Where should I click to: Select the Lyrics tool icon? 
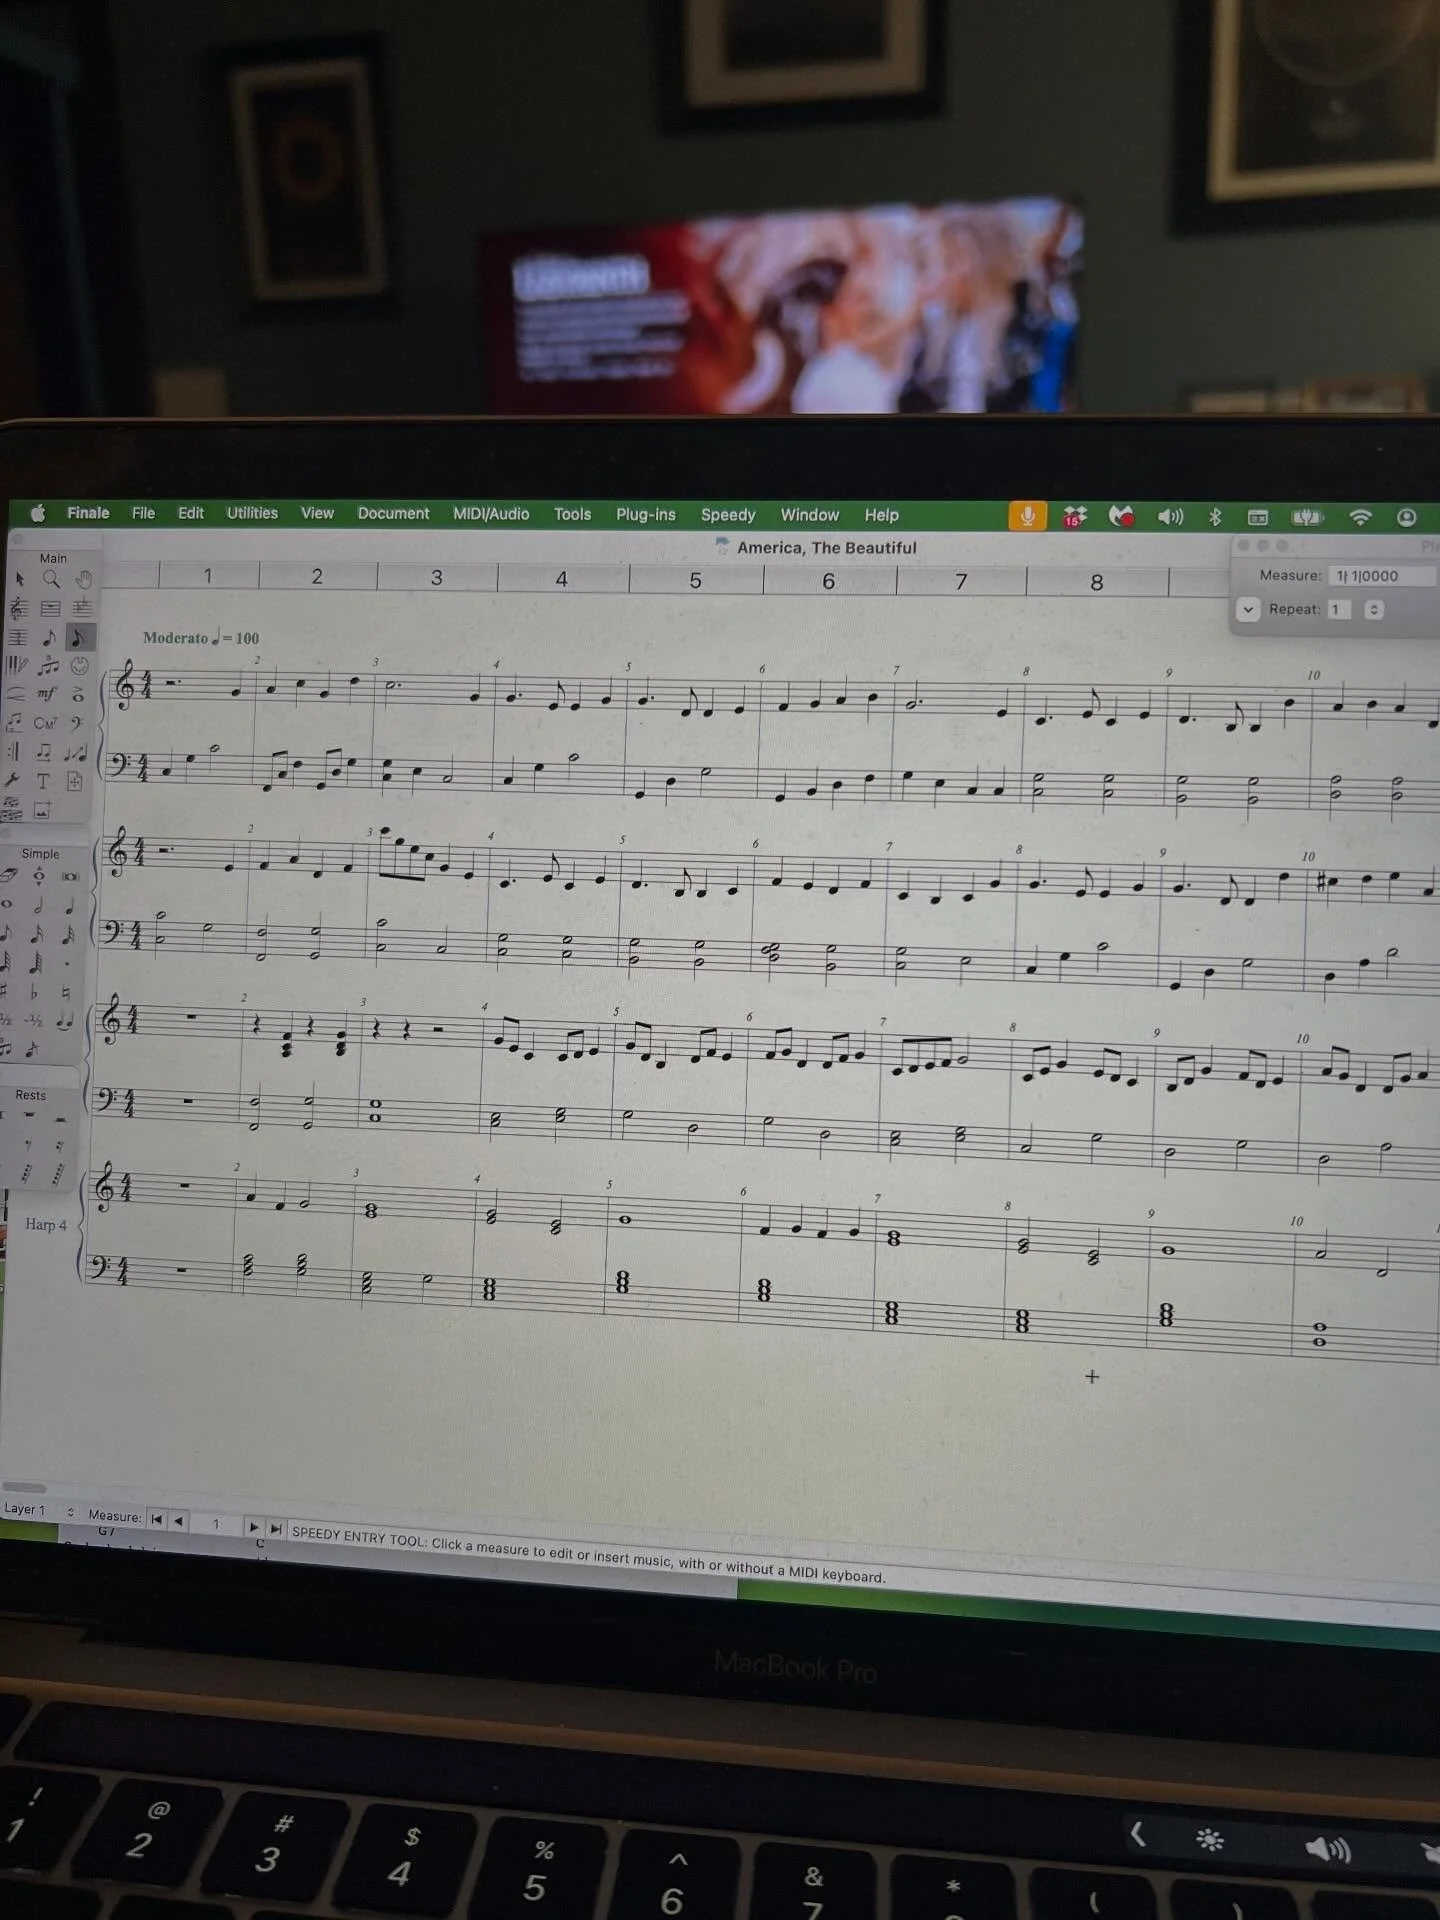[14, 723]
